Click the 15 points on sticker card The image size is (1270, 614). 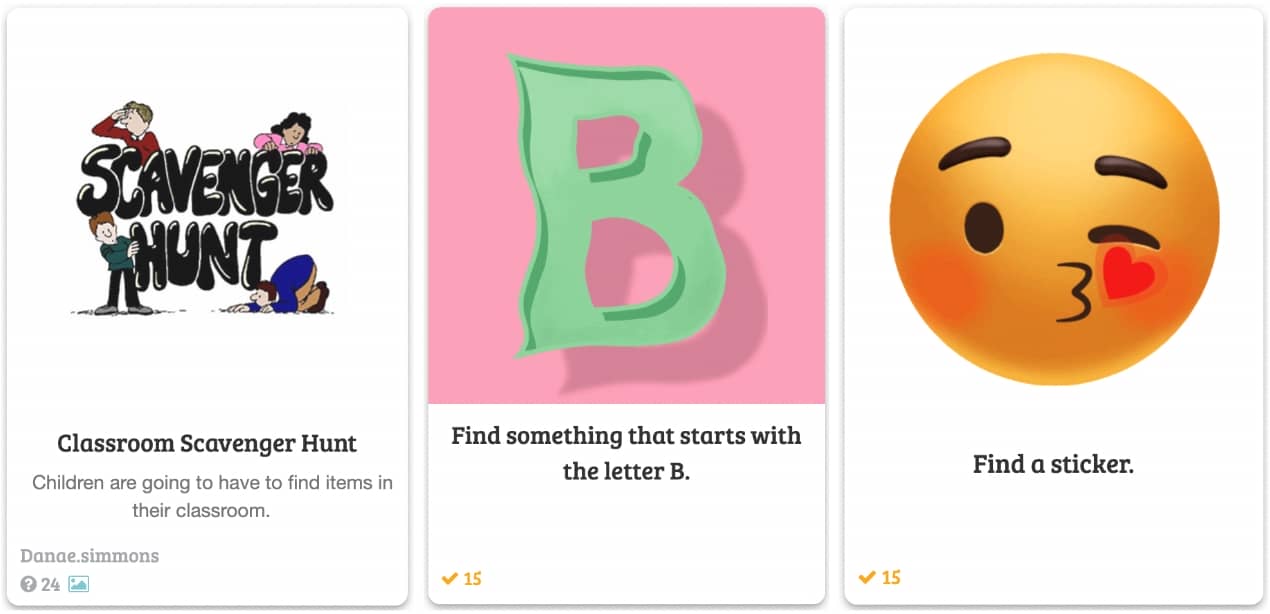[890, 577]
